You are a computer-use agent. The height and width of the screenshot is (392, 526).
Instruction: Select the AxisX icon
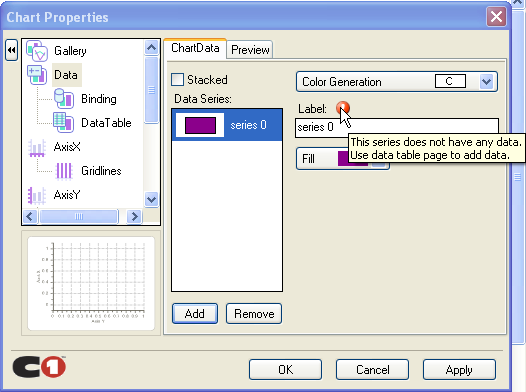tap(37, 148)
